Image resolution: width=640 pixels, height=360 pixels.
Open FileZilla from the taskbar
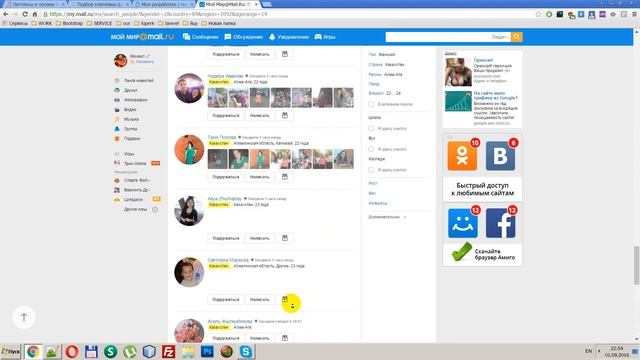click(x=168, y=351)
